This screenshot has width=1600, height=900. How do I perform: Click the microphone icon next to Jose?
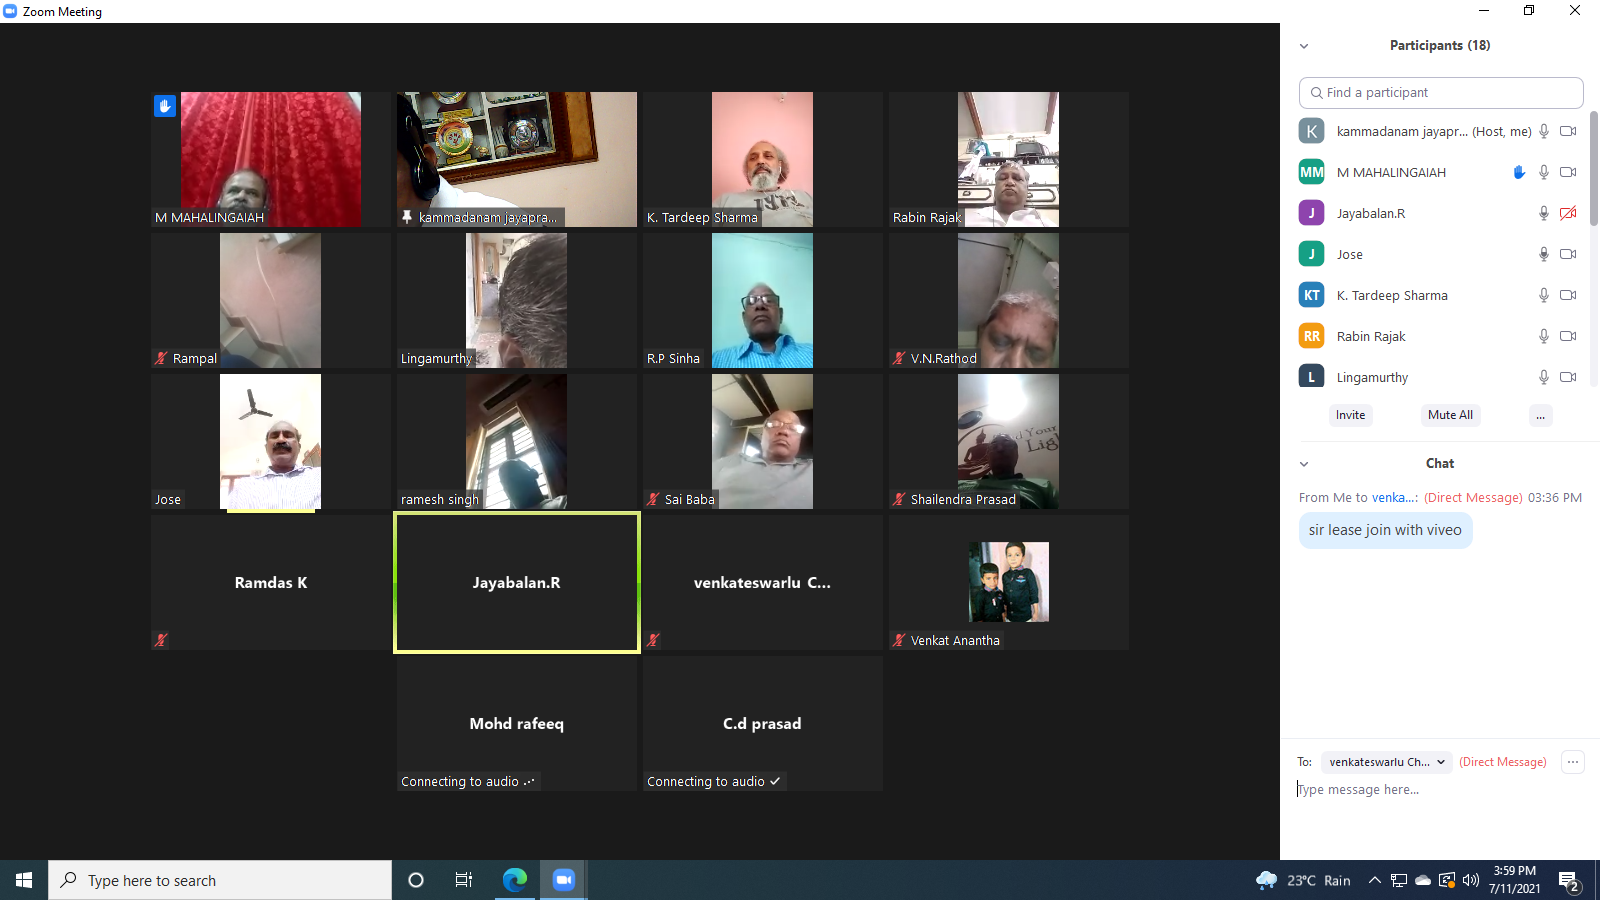(x=1544, y=254)
